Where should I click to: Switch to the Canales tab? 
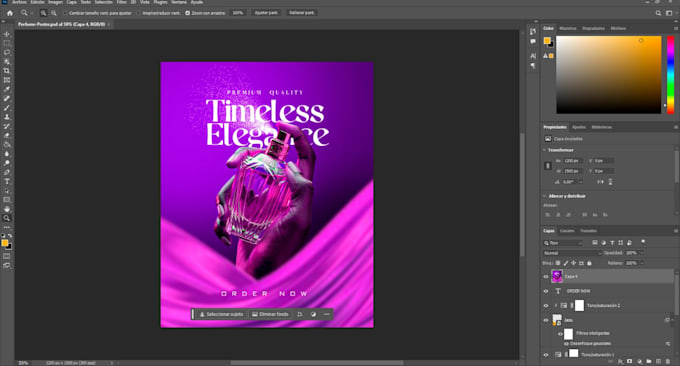tap(567, 231)
